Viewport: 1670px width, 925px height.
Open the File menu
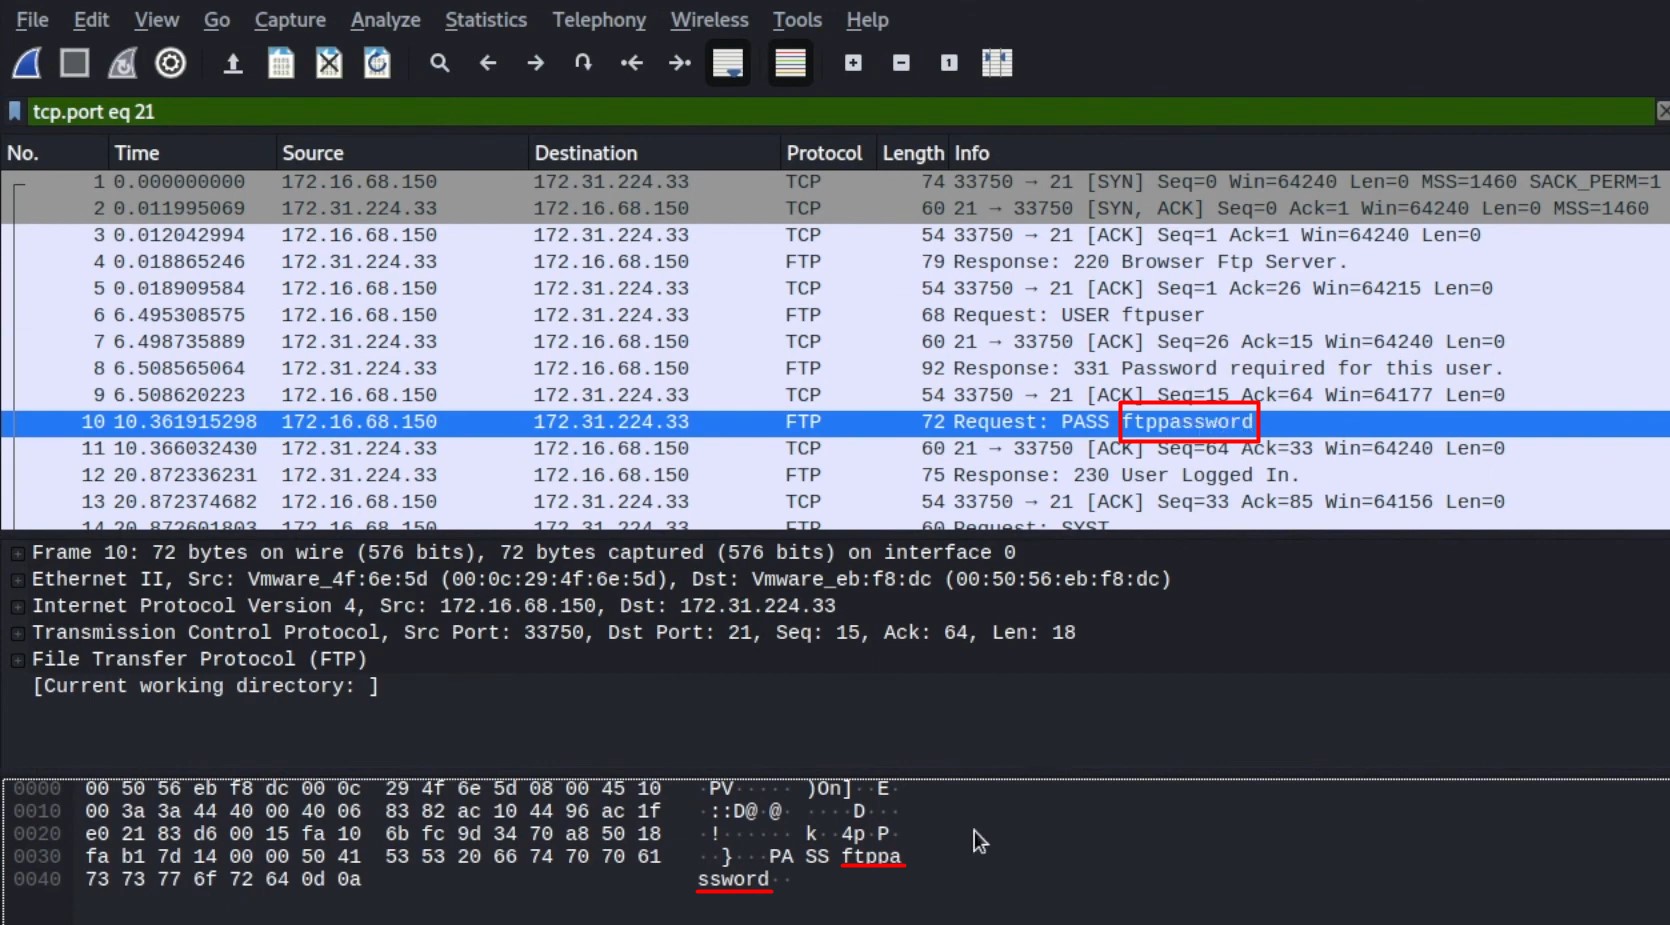coord(32,20)
